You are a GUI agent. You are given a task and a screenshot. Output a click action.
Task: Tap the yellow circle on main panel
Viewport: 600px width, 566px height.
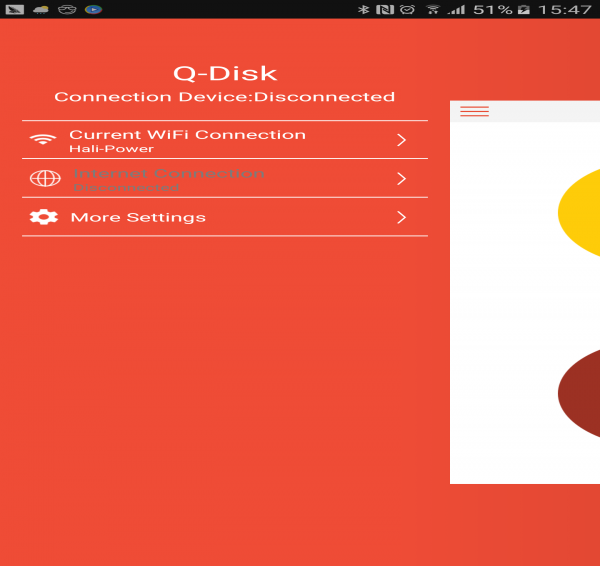(x=579, y=212)
